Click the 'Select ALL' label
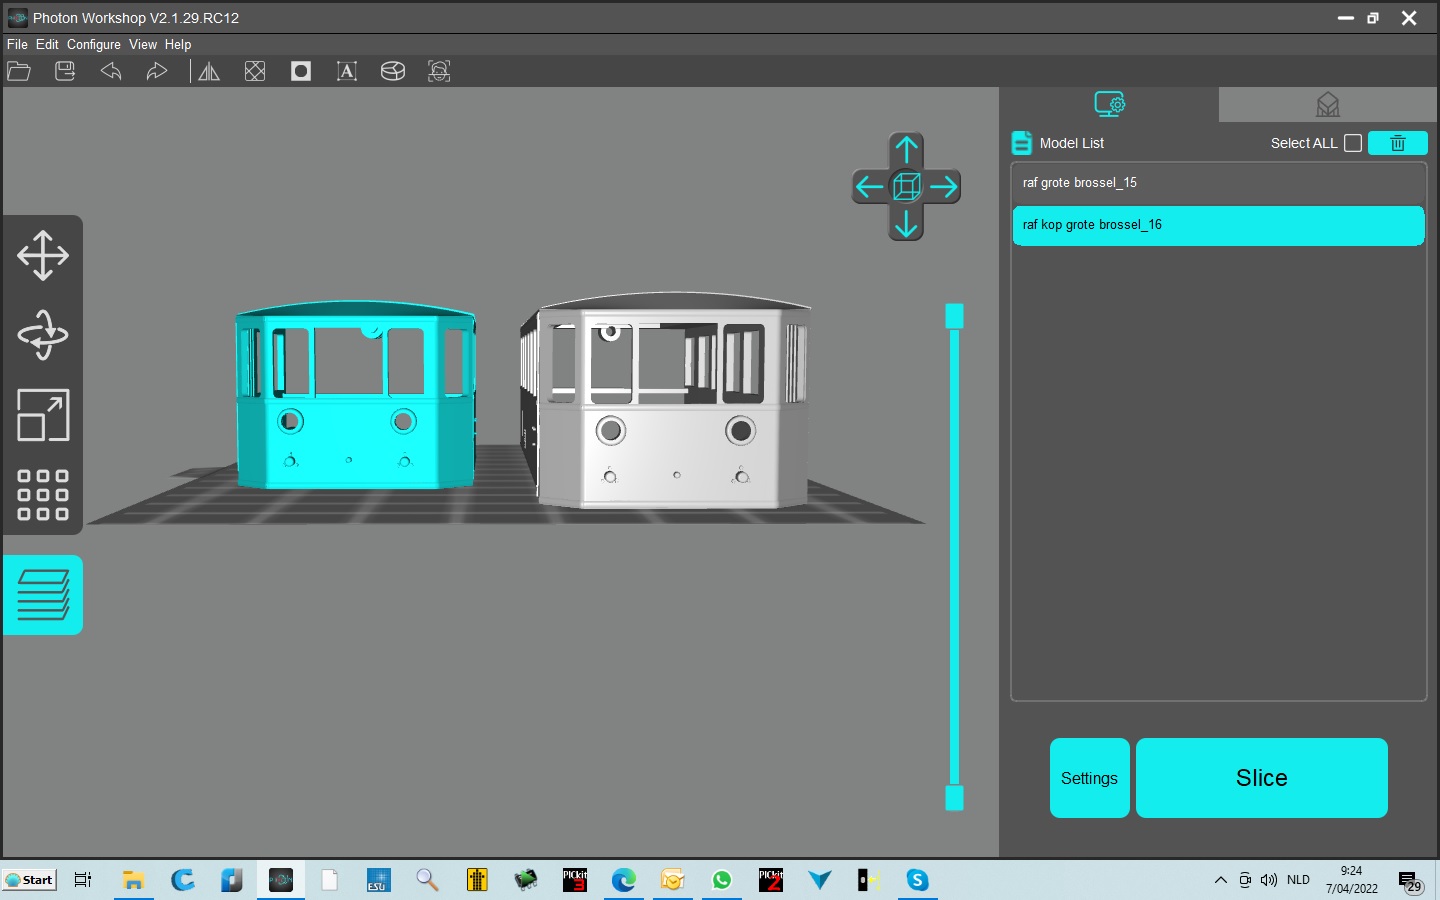The image size is (1440, 900). click(1304, 143)
